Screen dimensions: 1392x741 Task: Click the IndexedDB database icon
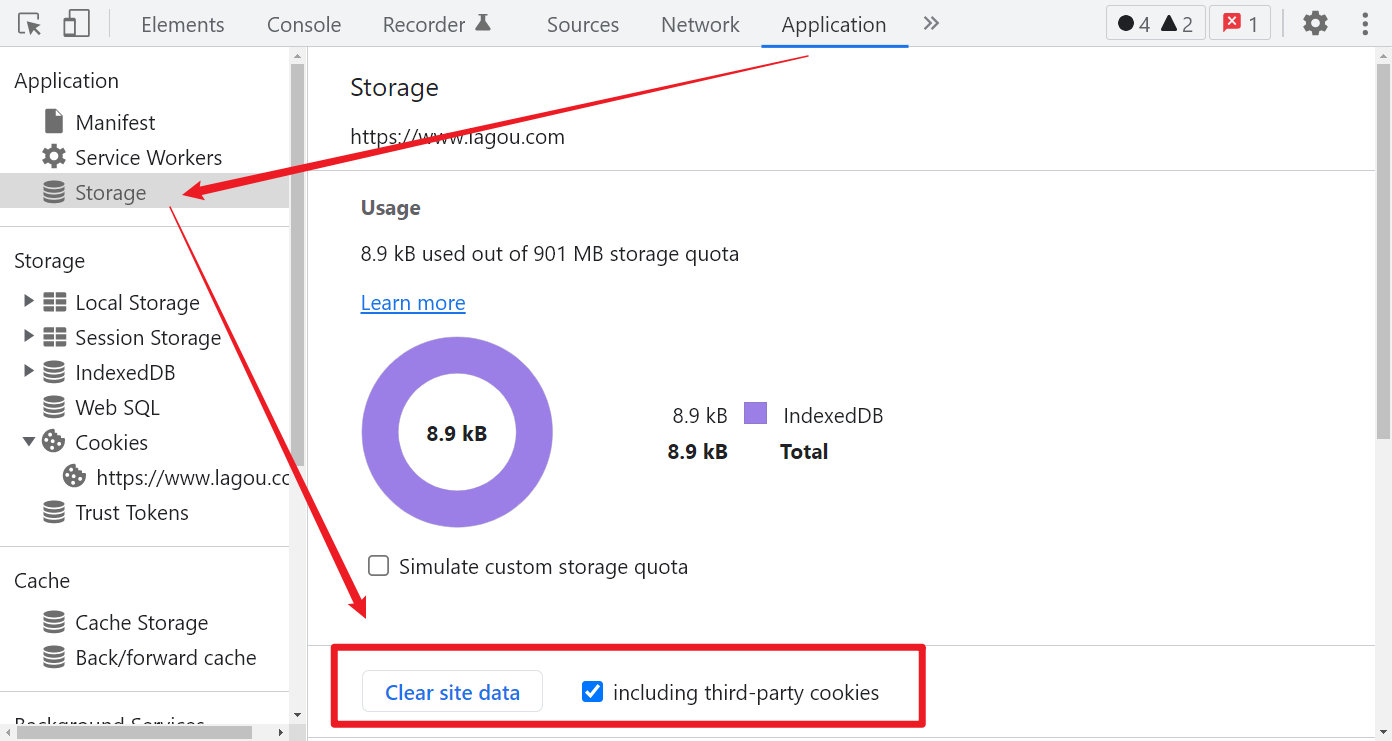click(x=54, y=372)
